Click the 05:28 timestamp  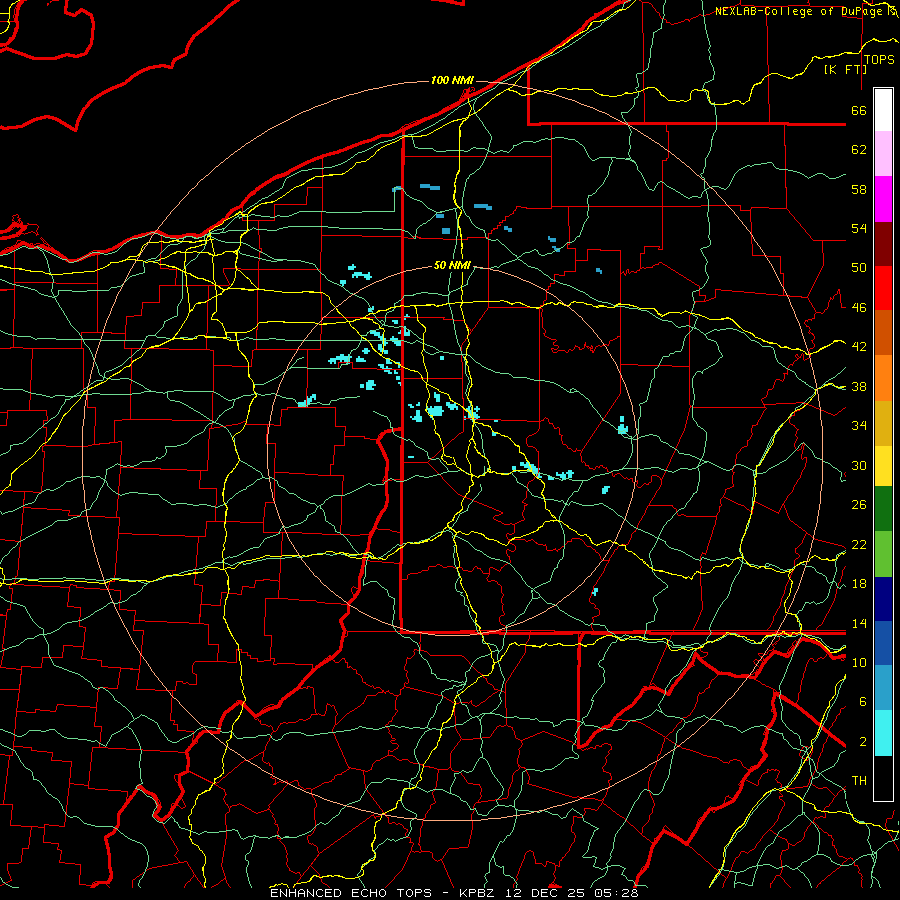(x=617, y=893)
